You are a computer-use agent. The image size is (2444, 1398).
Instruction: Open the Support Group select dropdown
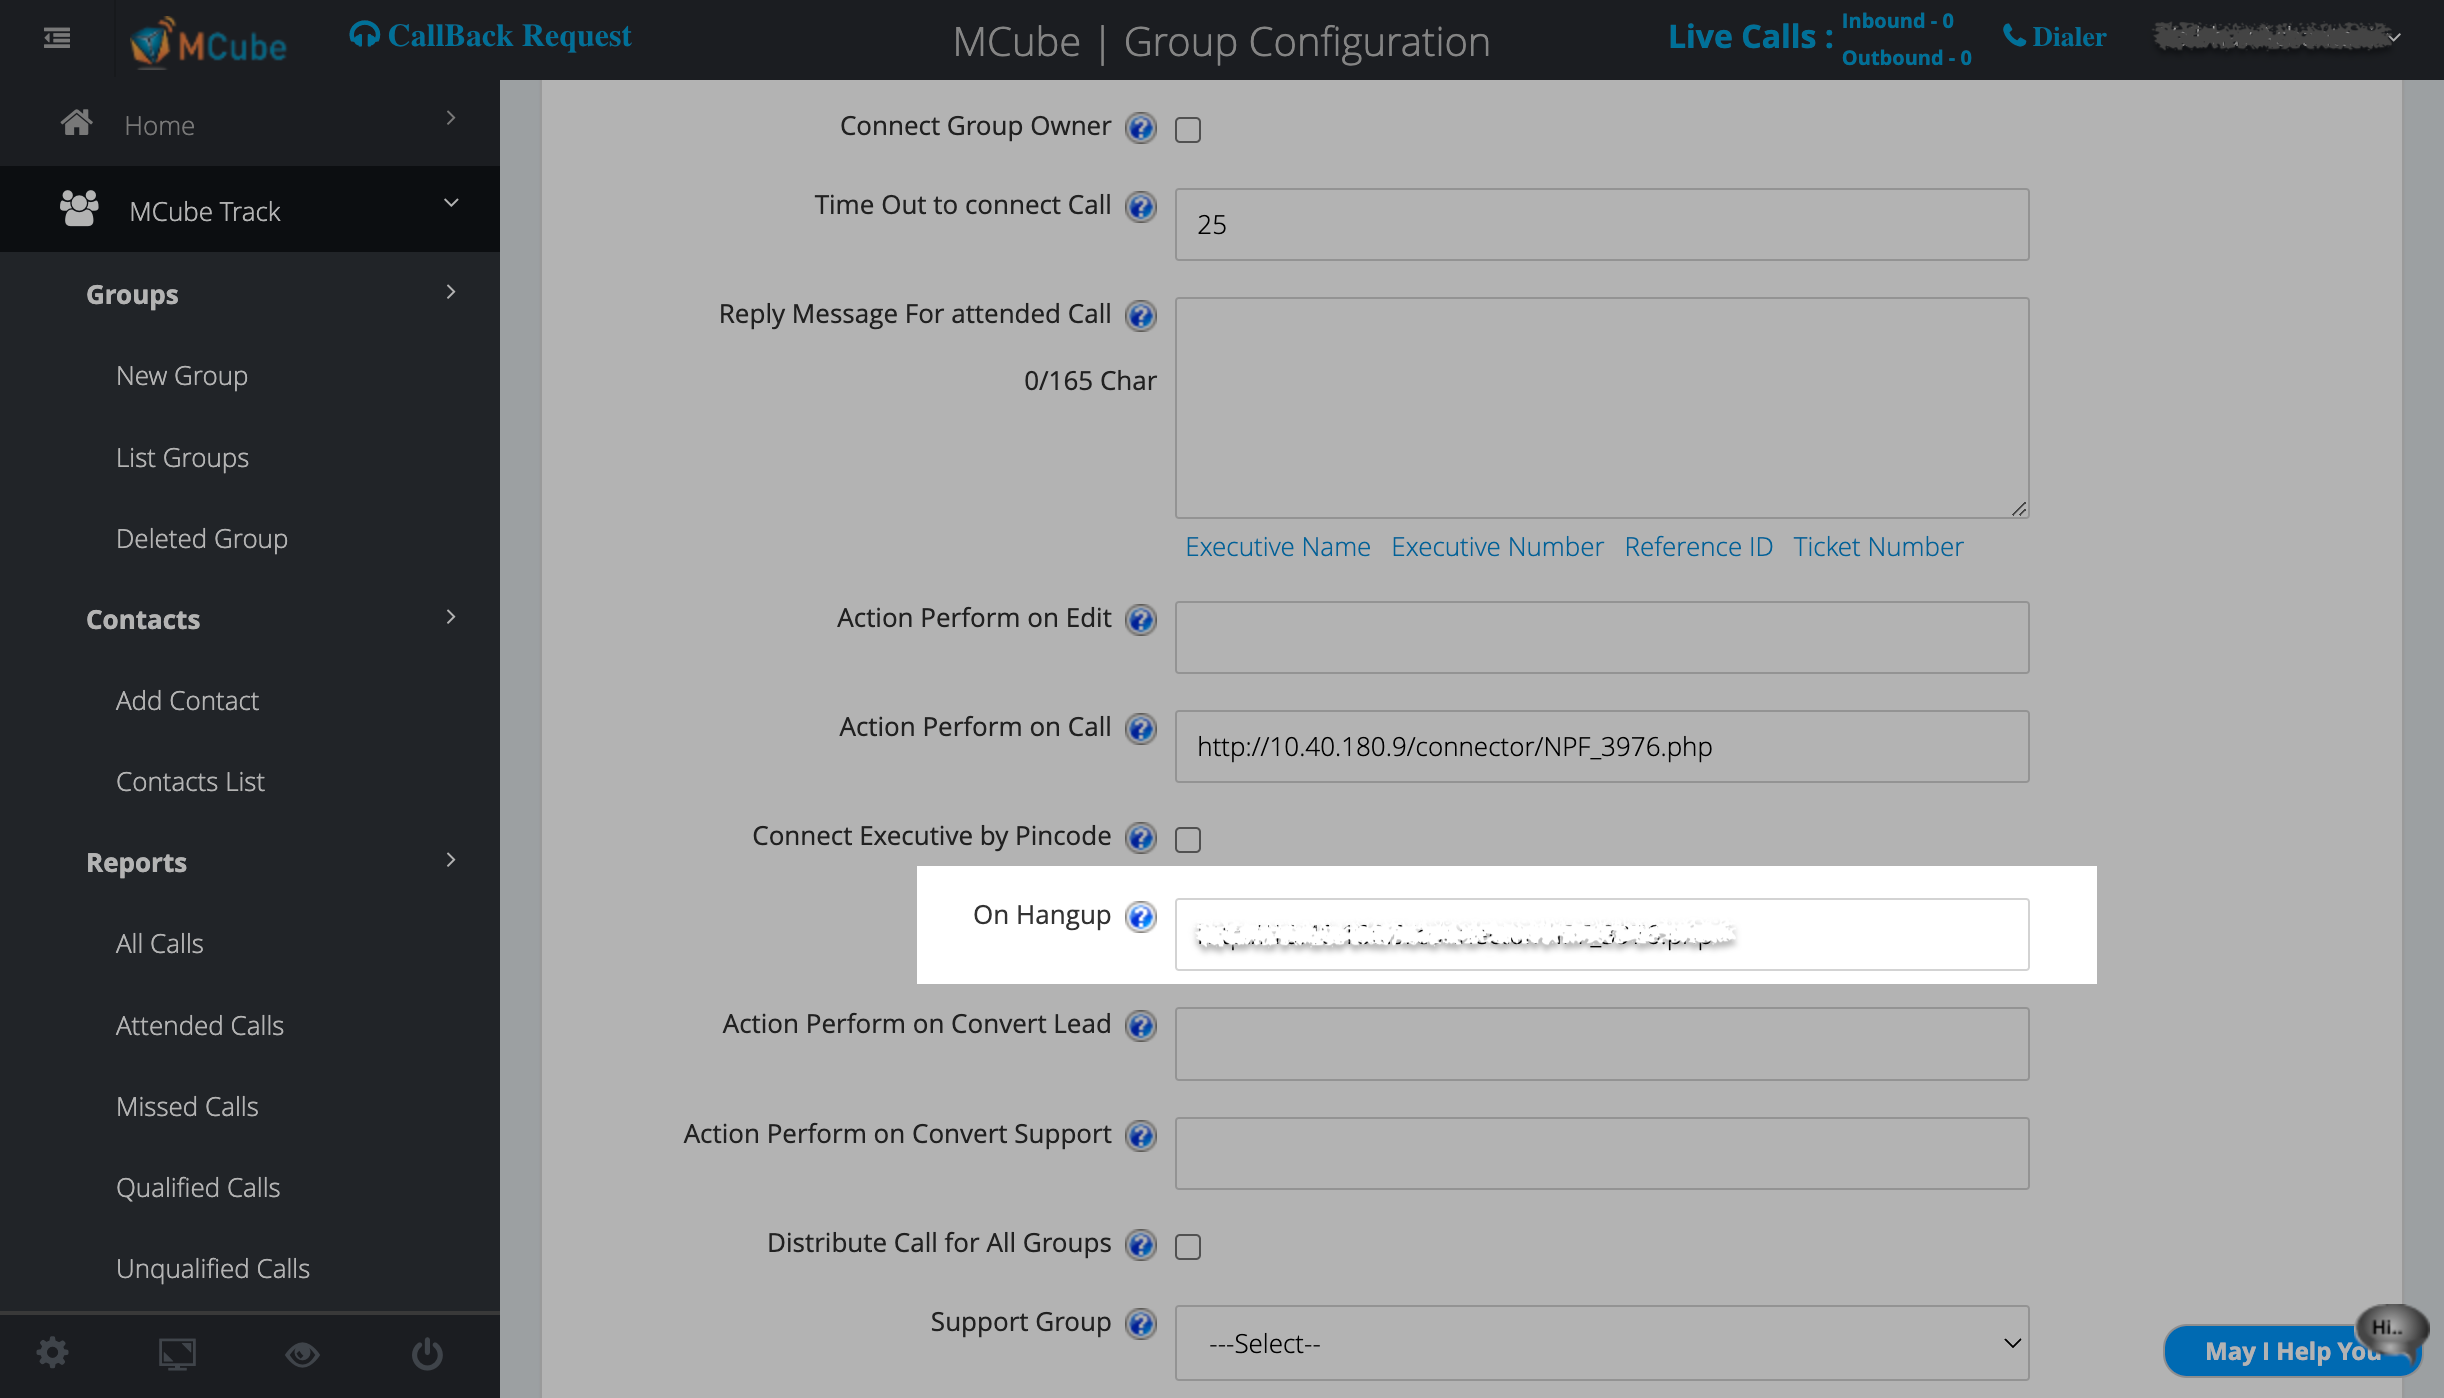(x=1600, y=1343)
